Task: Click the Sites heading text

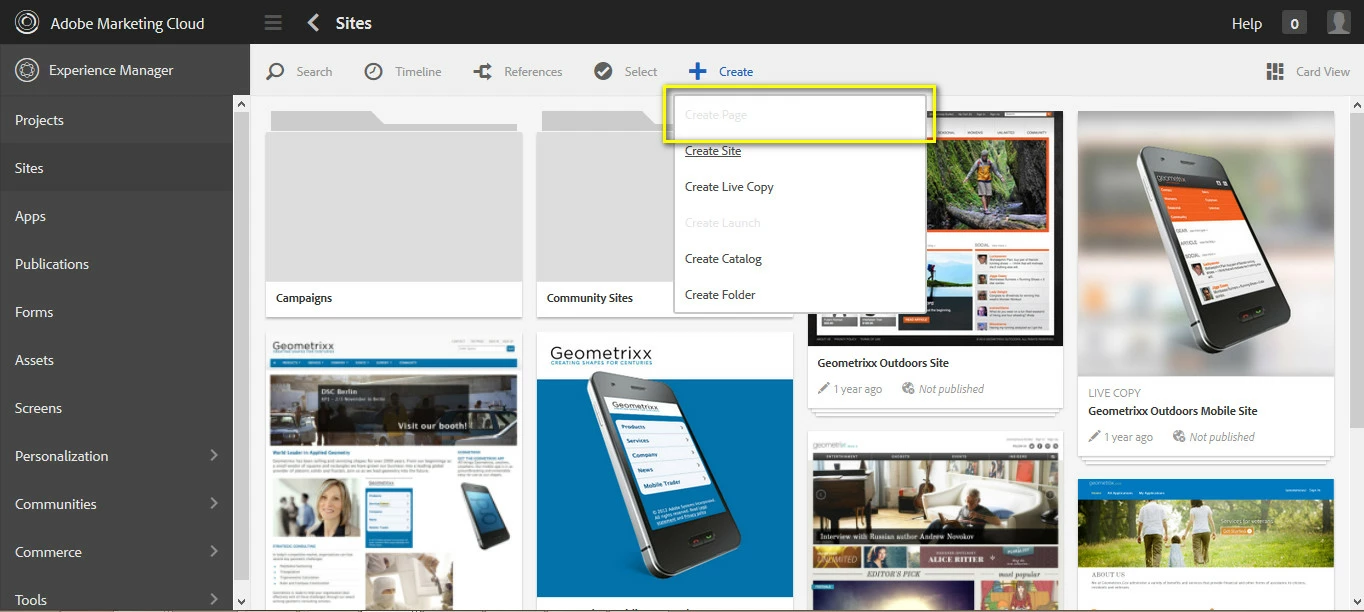Action: pos(354,23)
